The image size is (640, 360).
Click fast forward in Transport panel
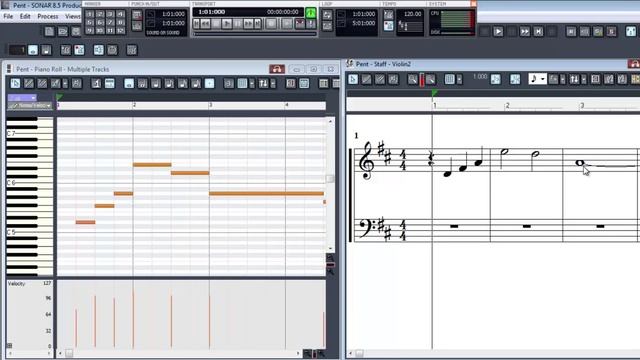[248, 24]
